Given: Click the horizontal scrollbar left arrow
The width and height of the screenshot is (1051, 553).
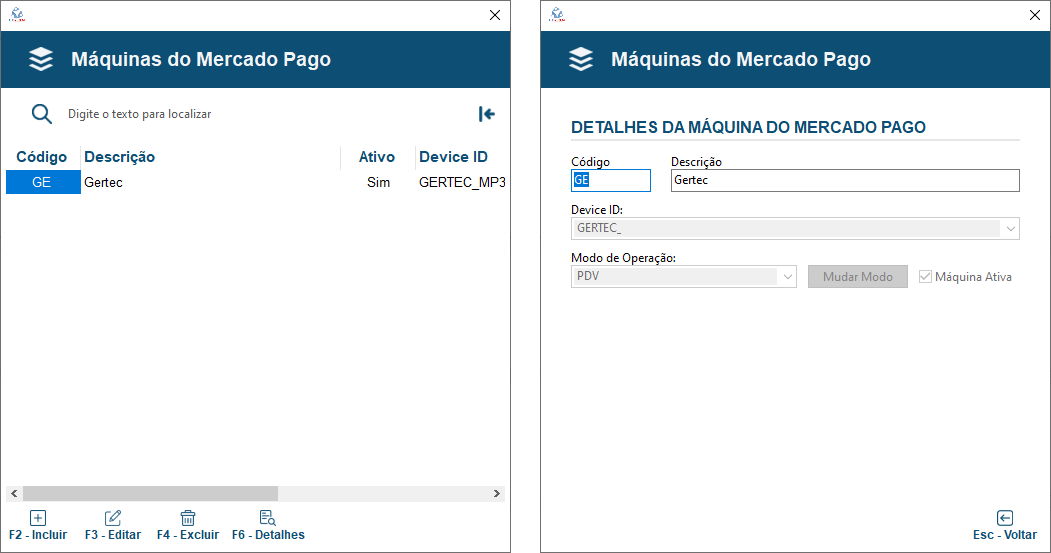Looking at the screenshot, I should point(14,493).
